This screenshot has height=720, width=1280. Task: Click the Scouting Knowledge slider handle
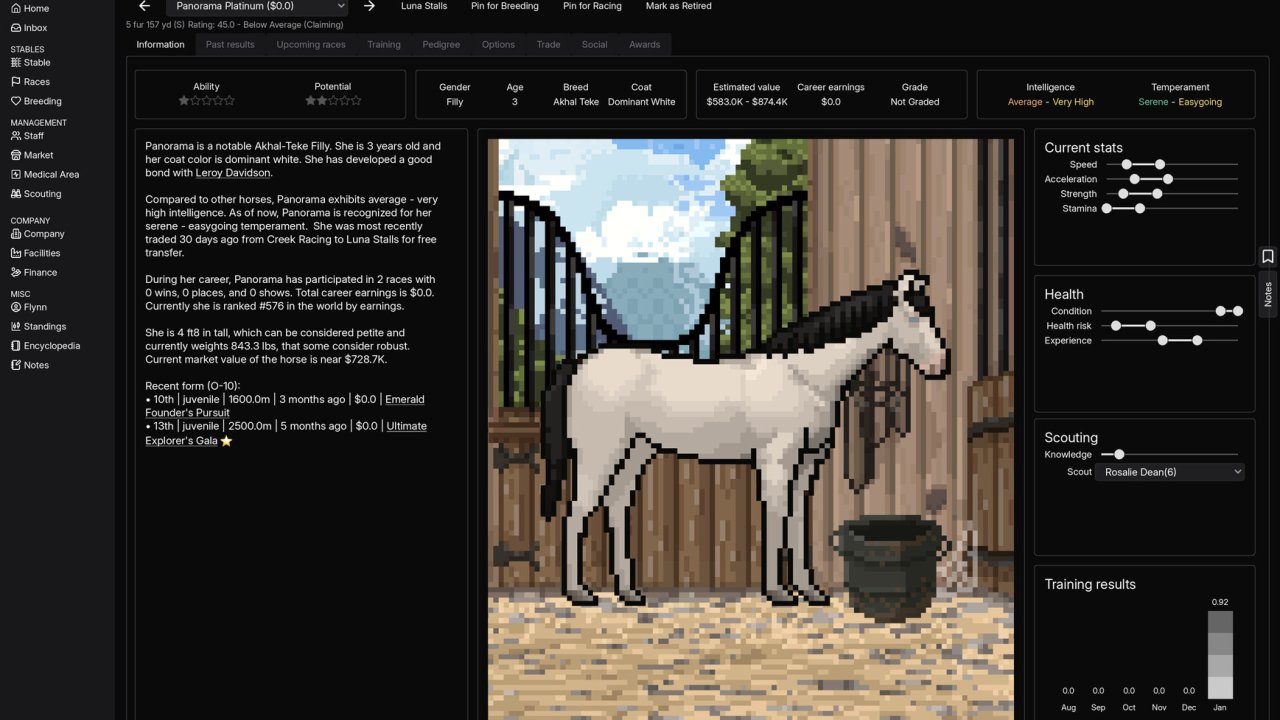coord(1119,455)
